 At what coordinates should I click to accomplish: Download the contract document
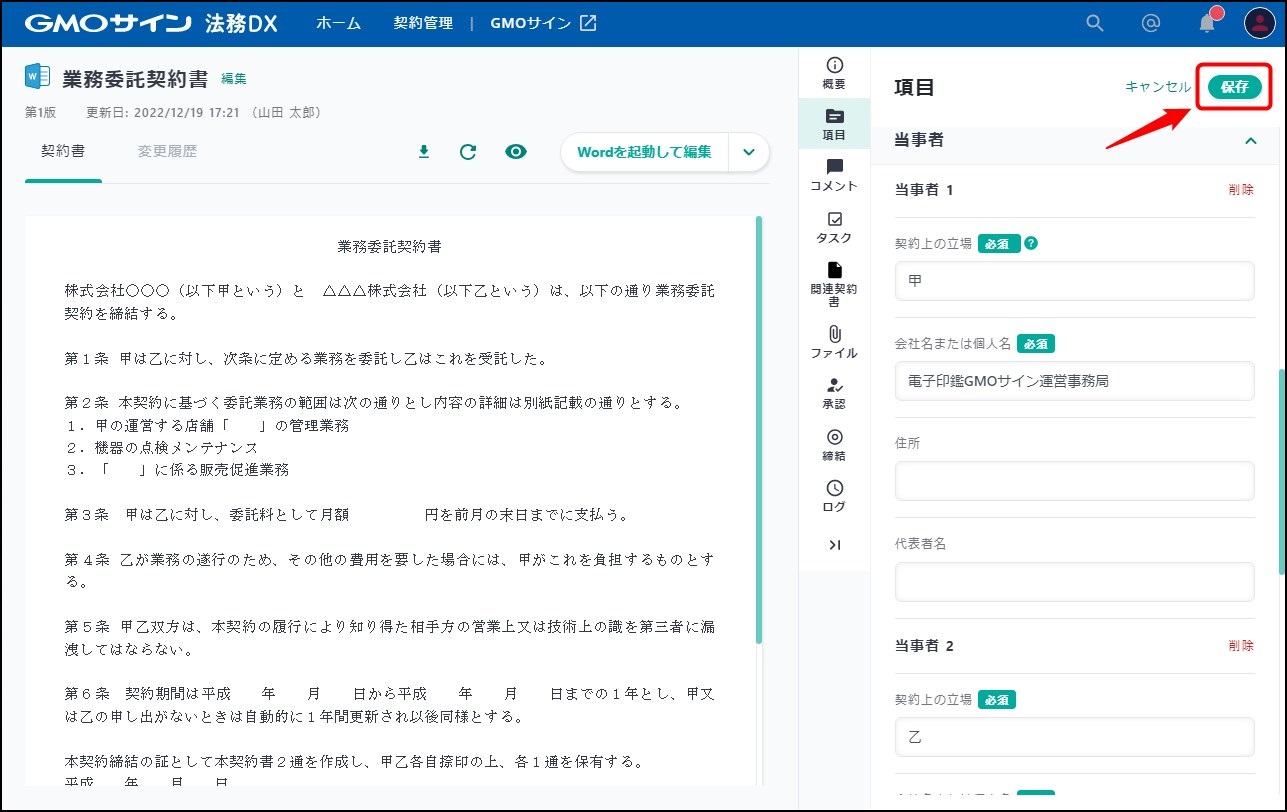(423, 152)
